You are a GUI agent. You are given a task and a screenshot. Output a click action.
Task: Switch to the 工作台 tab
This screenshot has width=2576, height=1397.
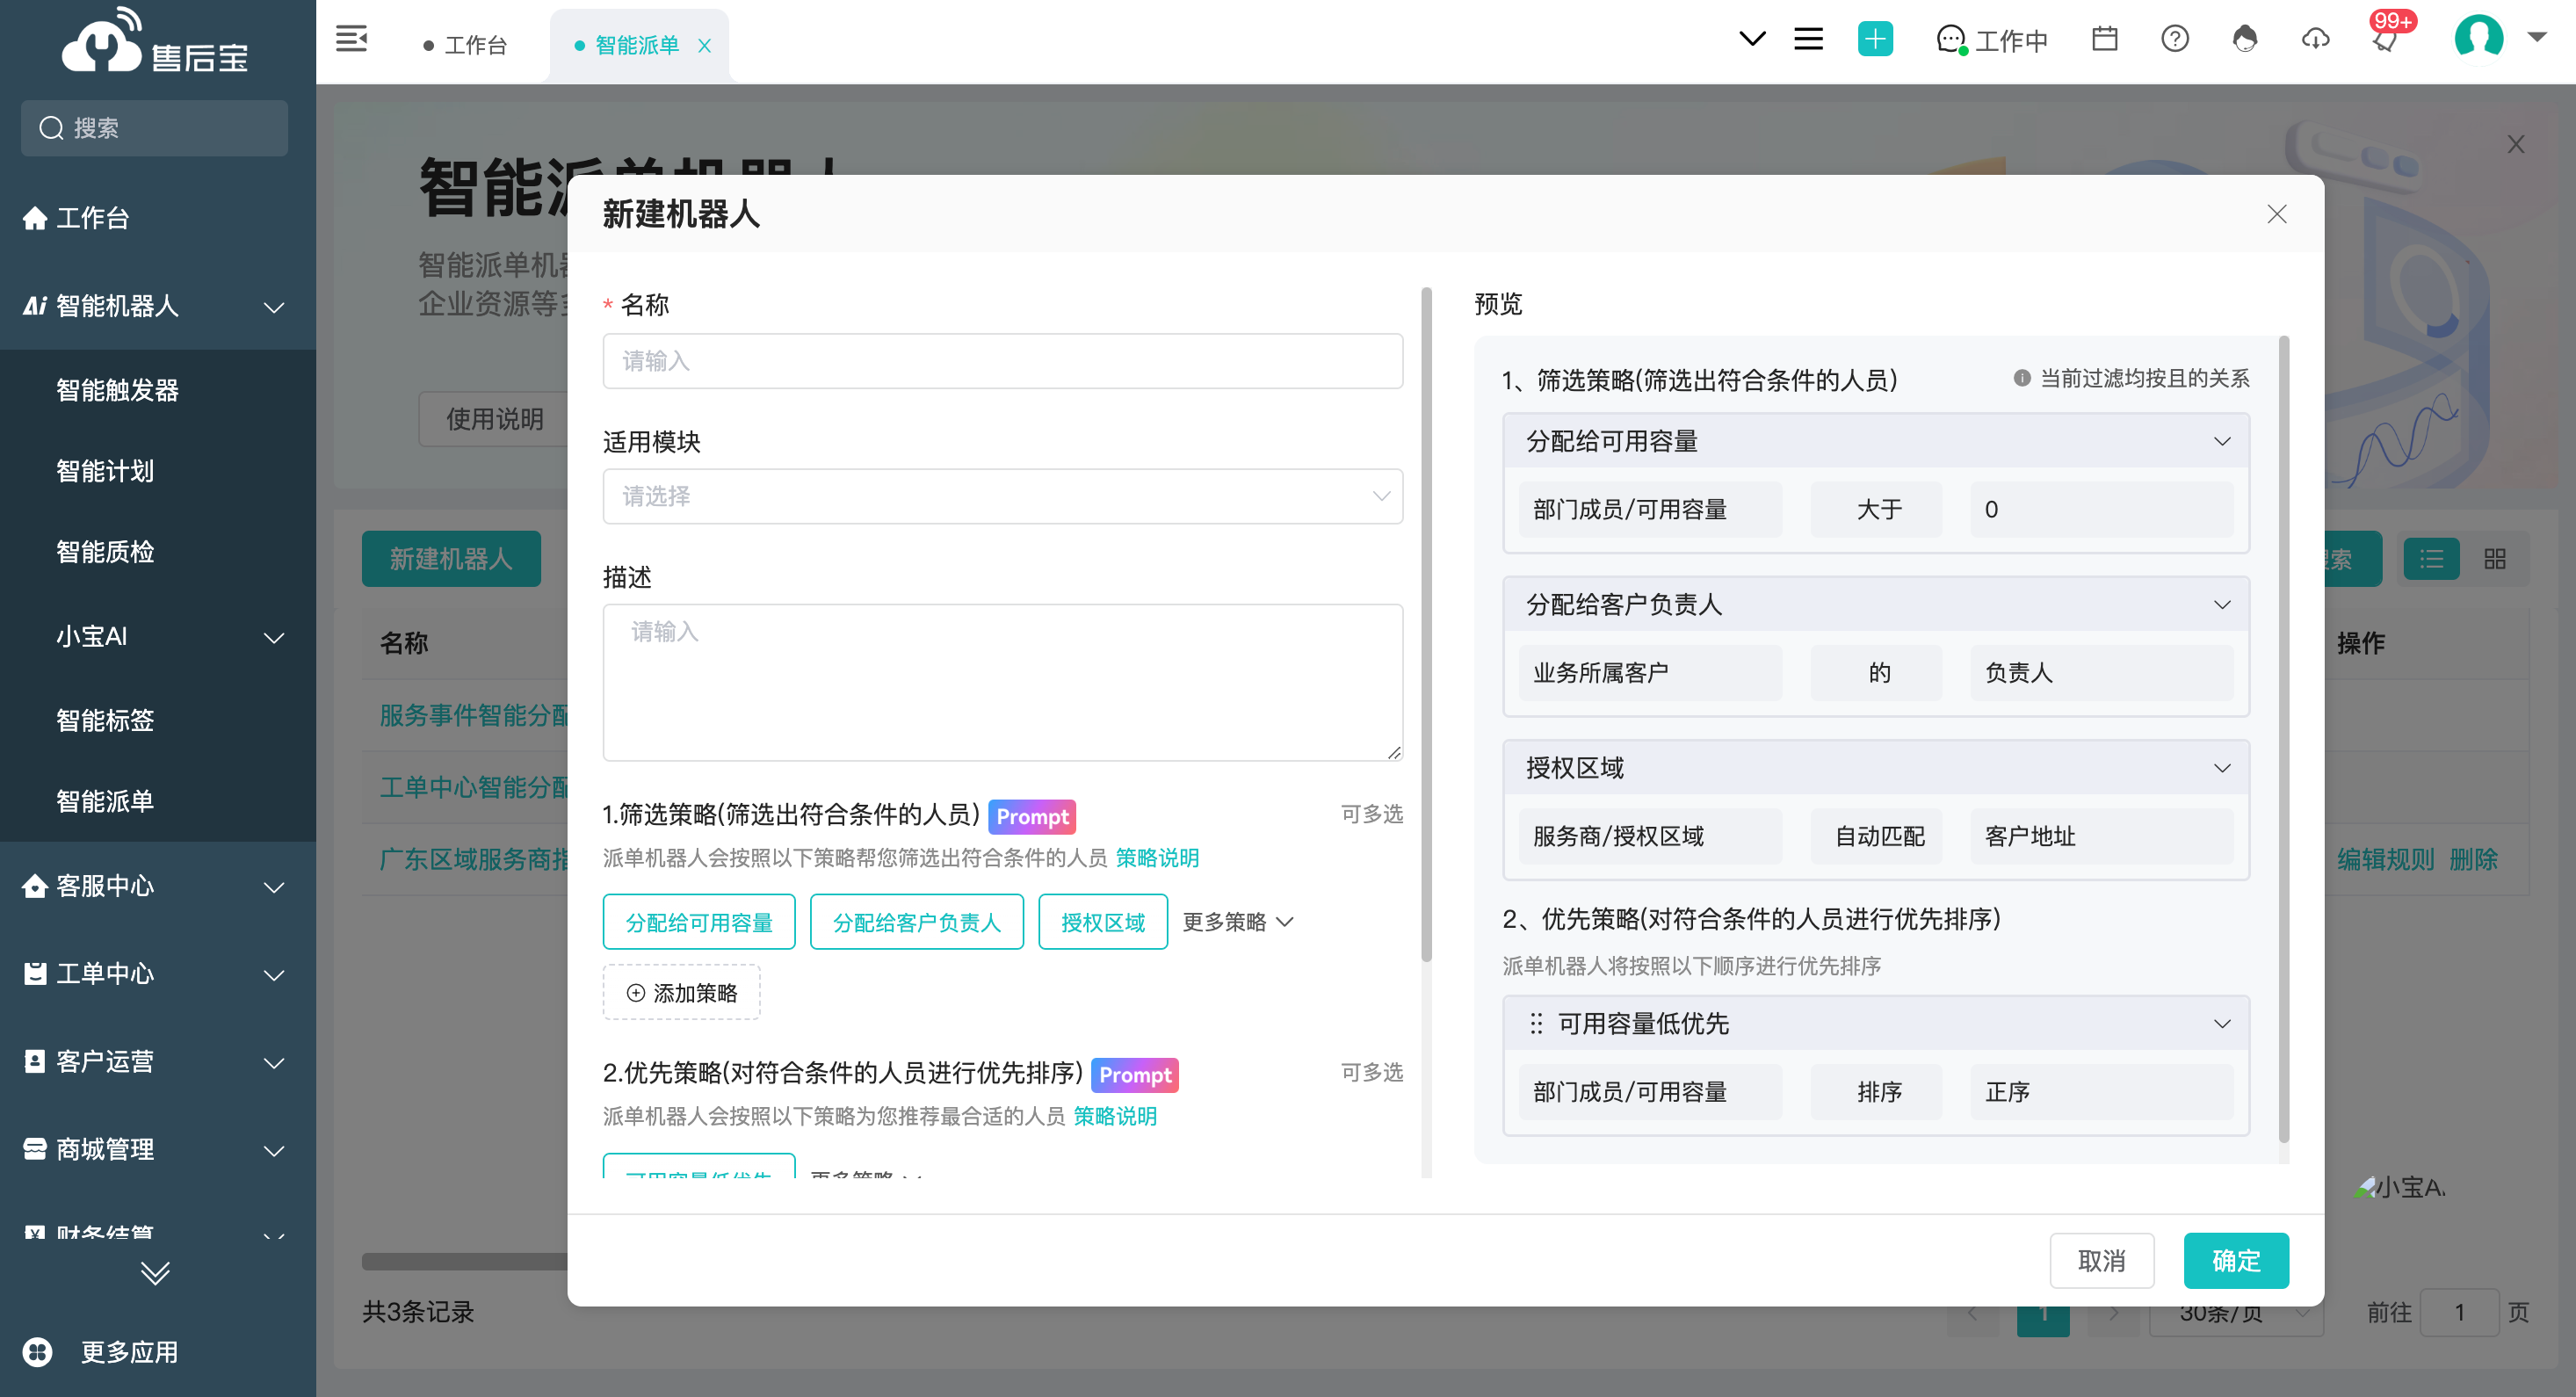point(466,45)
